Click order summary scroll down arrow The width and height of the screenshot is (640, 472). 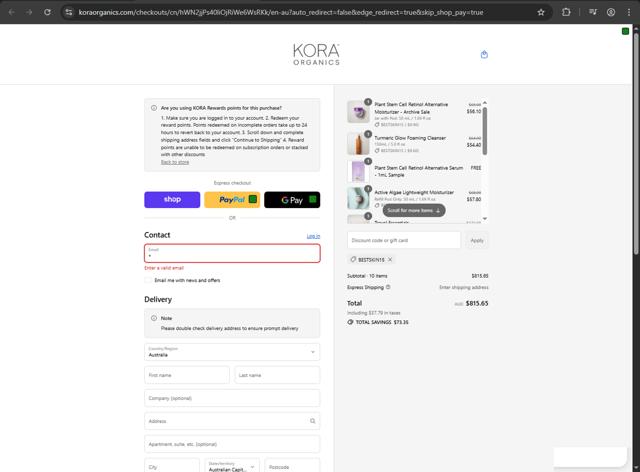pyautogui.click(x=485, y=219)
